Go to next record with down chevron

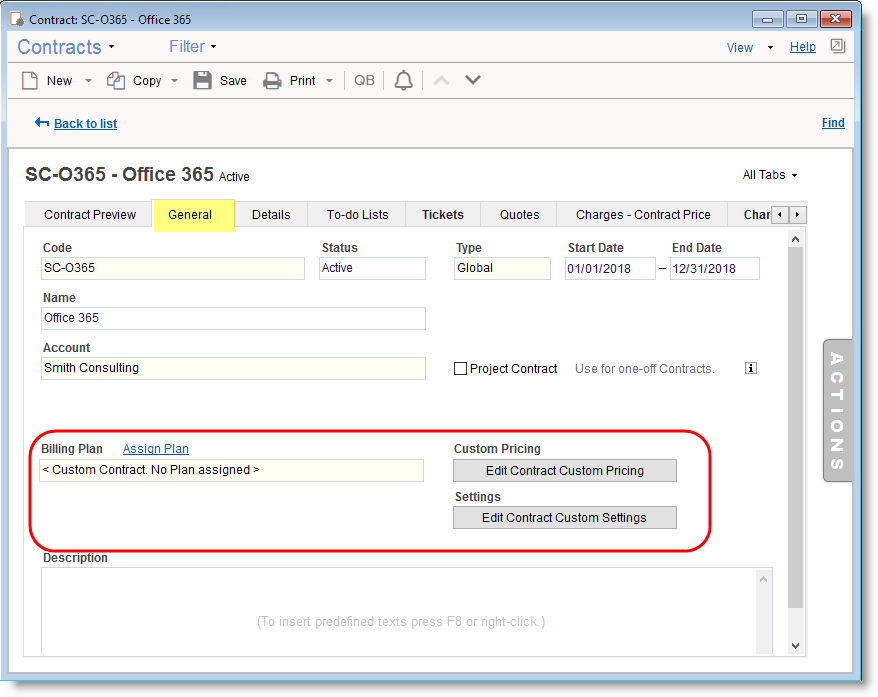coord(473,80)
